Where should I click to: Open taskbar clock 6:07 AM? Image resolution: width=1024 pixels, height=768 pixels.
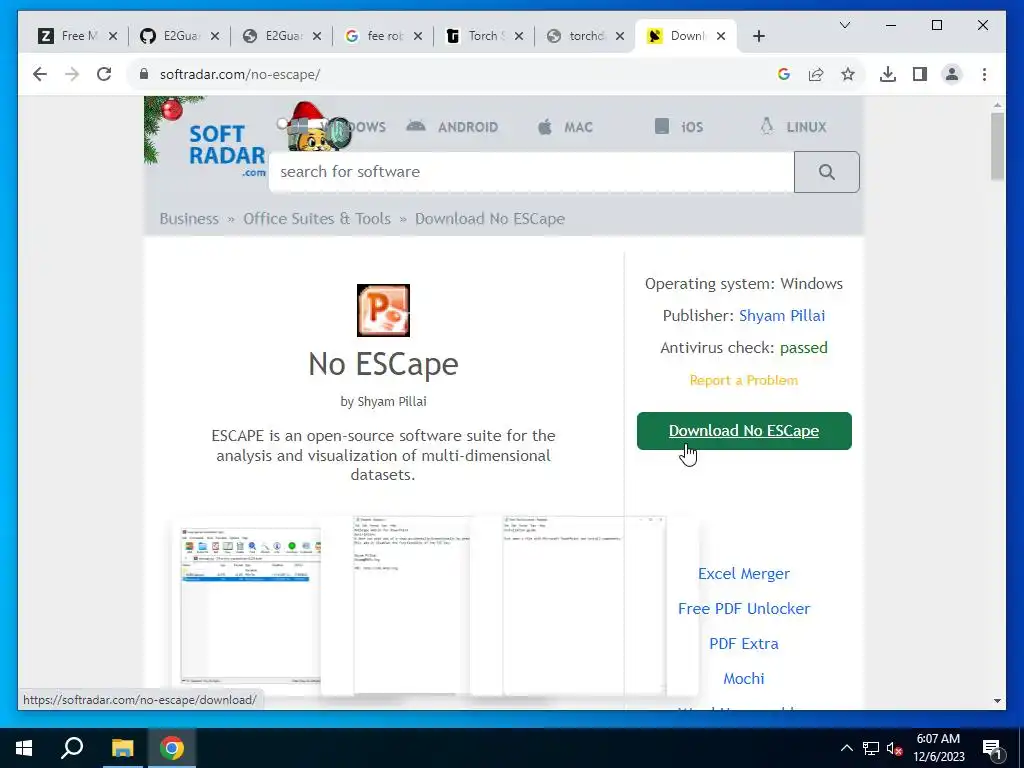938,748
